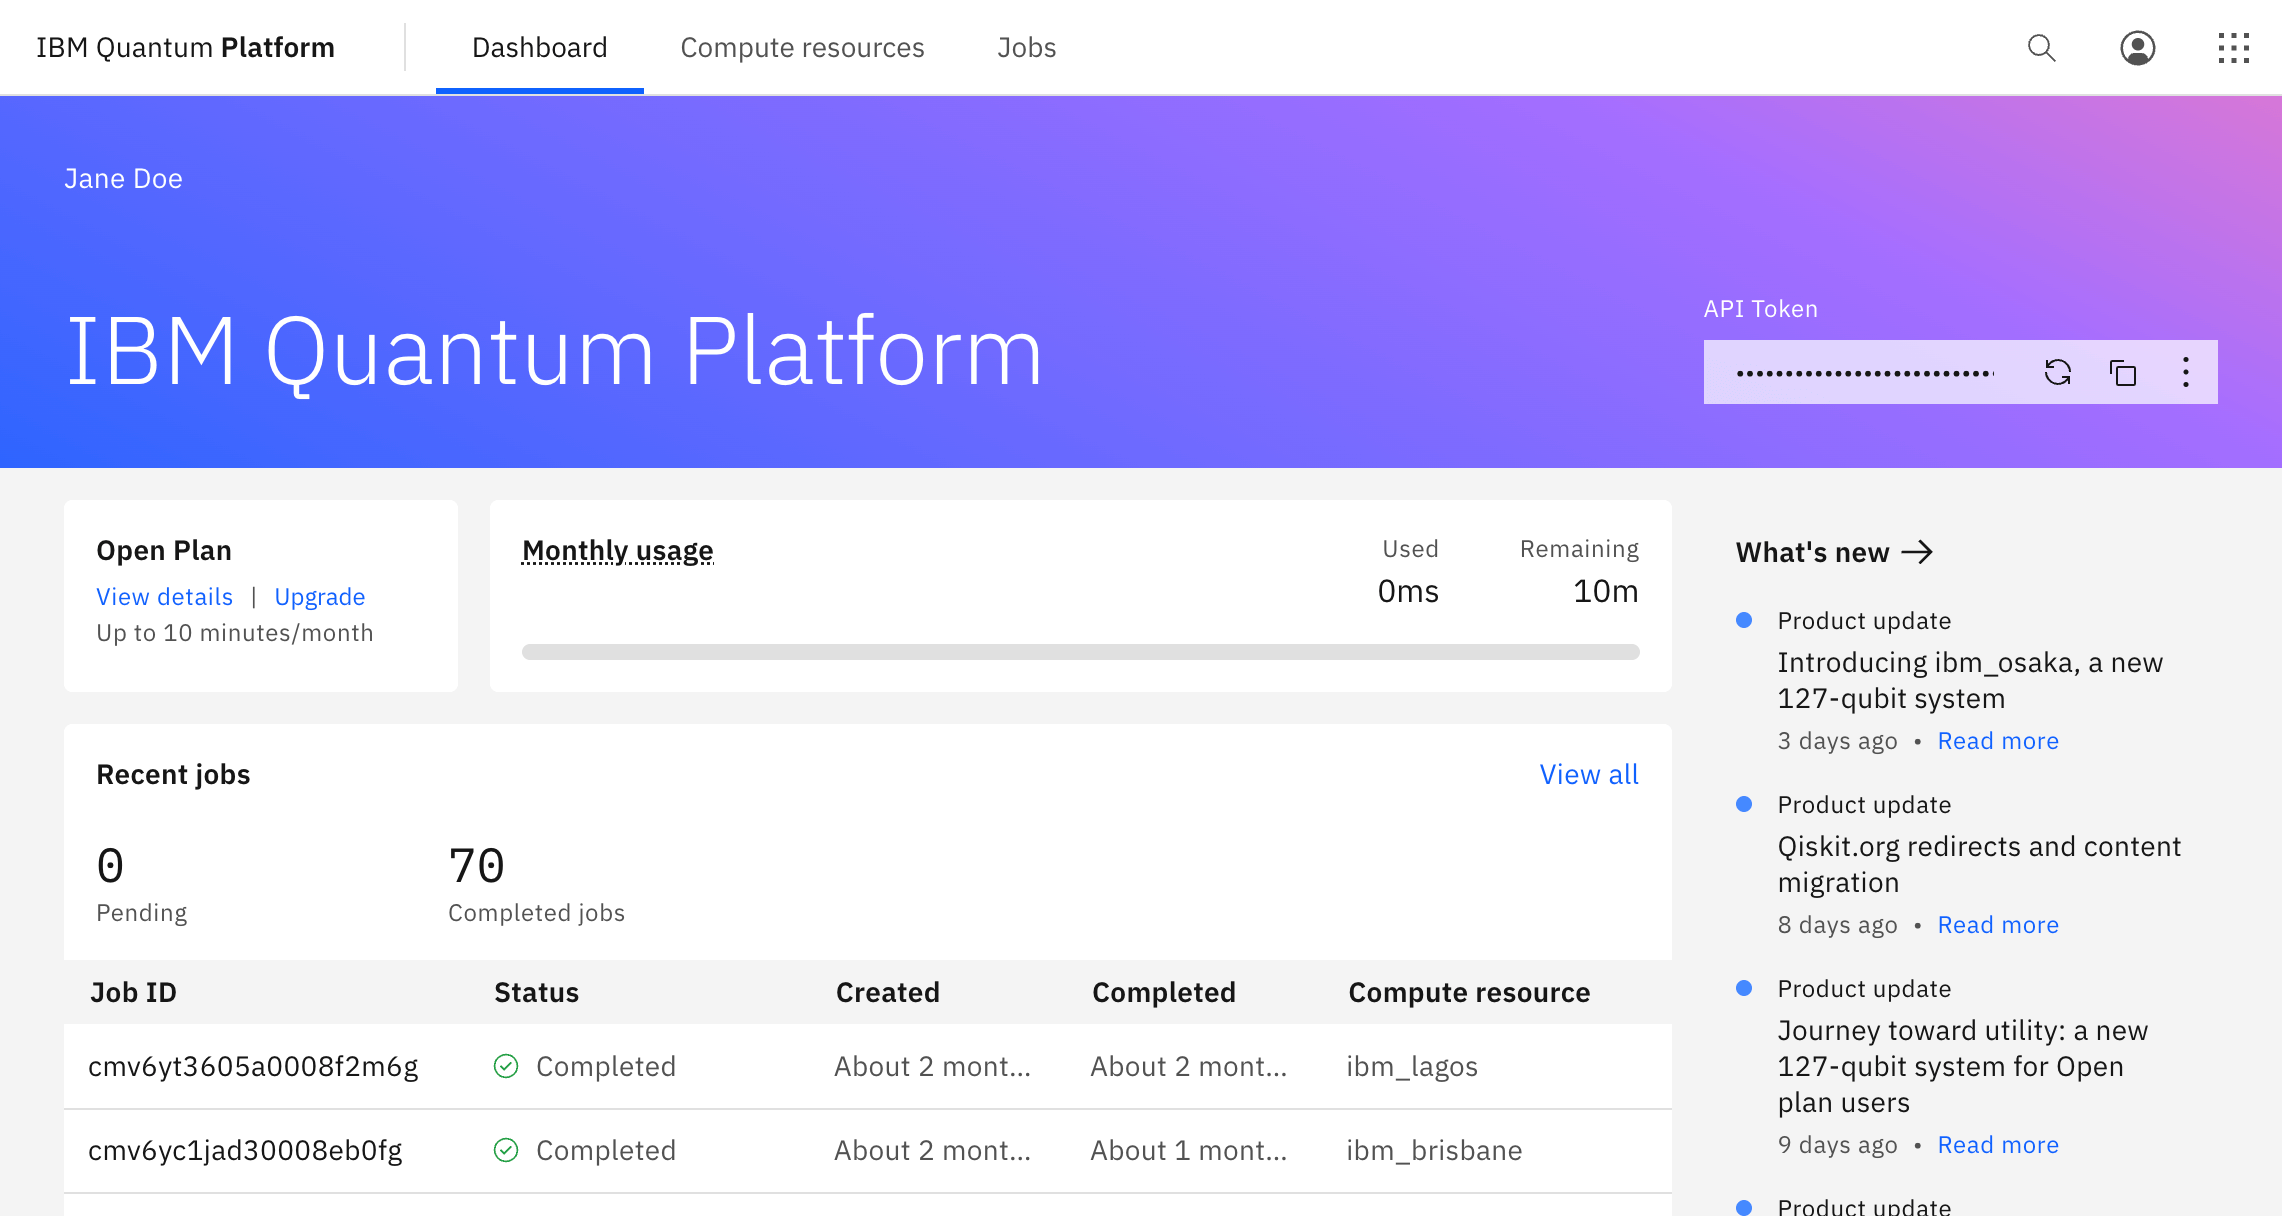Expand Jobs dropdown in top navigation
The width and height of the screenshot is (2282, 1216).
coord(1025,47)
